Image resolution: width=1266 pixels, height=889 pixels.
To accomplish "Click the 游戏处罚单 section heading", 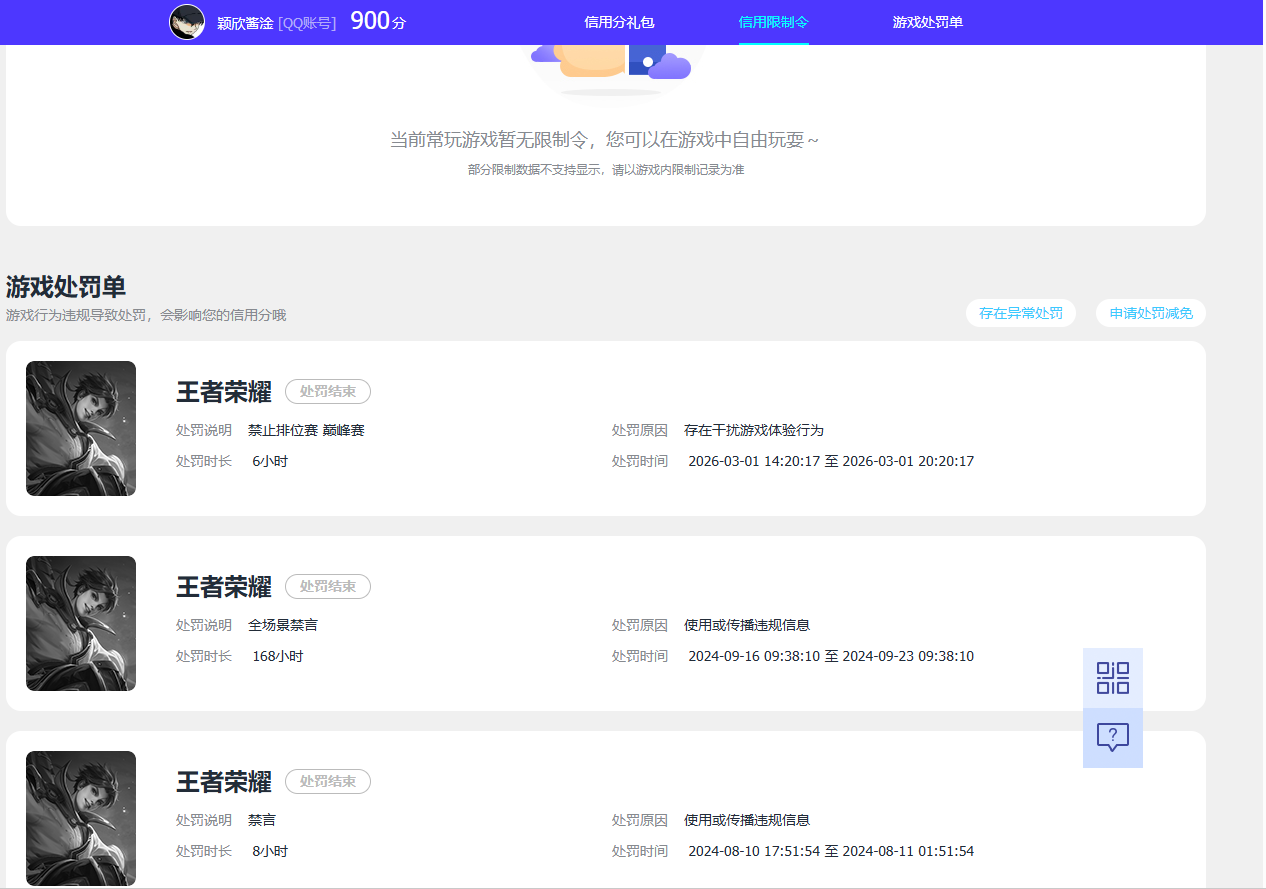I will coord(66,287).
